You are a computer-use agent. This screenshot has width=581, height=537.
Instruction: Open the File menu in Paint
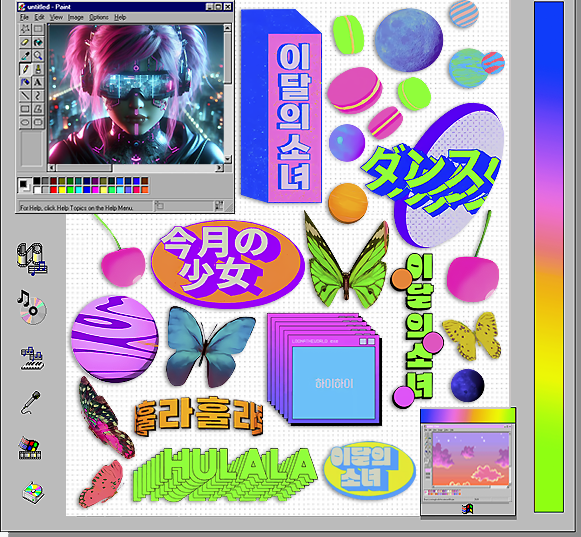[x=24, y=17]
